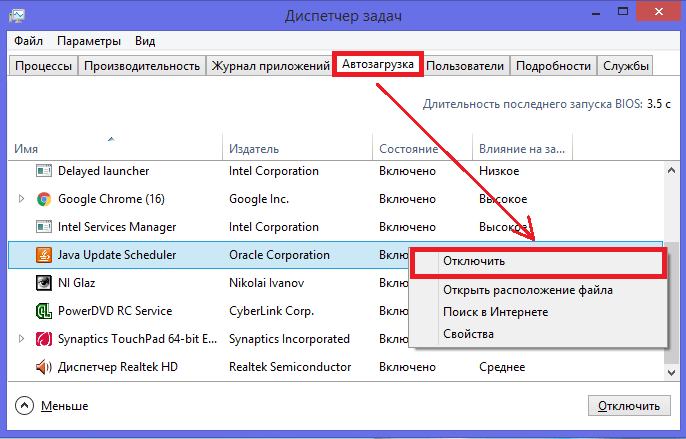The width and height of the screenshot is (686, 439).
Task: Select the Диспетчер Realtek HD row name
Action: click(118, 367)
